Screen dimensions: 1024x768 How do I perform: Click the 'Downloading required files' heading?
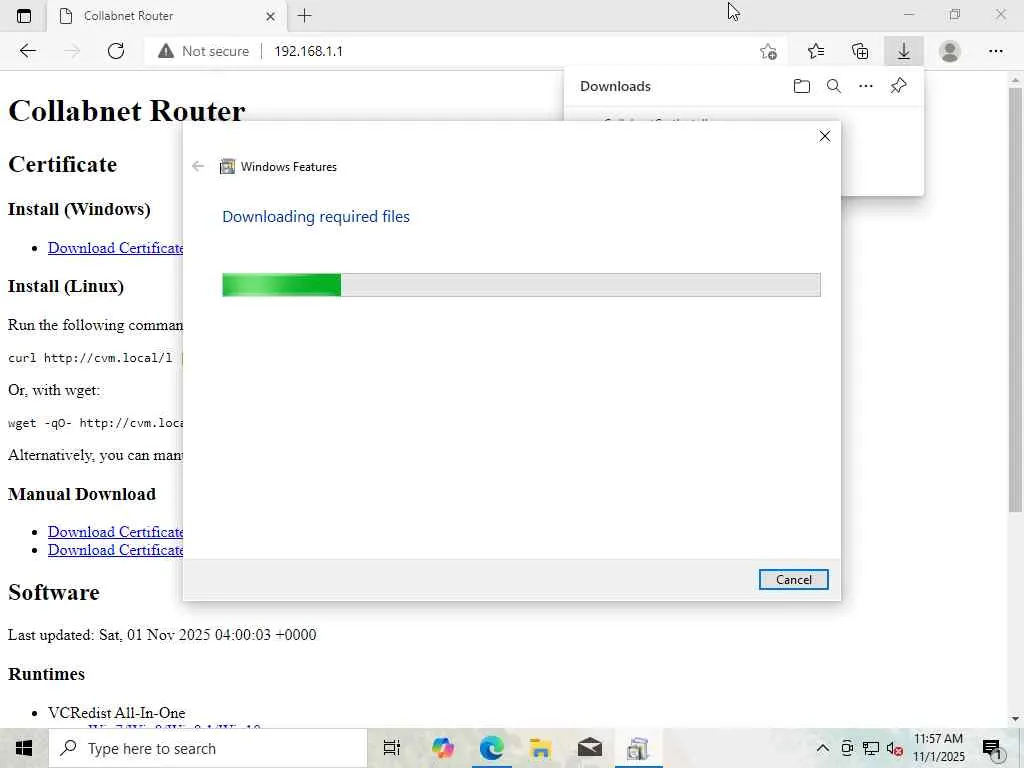tap(316, 217)
